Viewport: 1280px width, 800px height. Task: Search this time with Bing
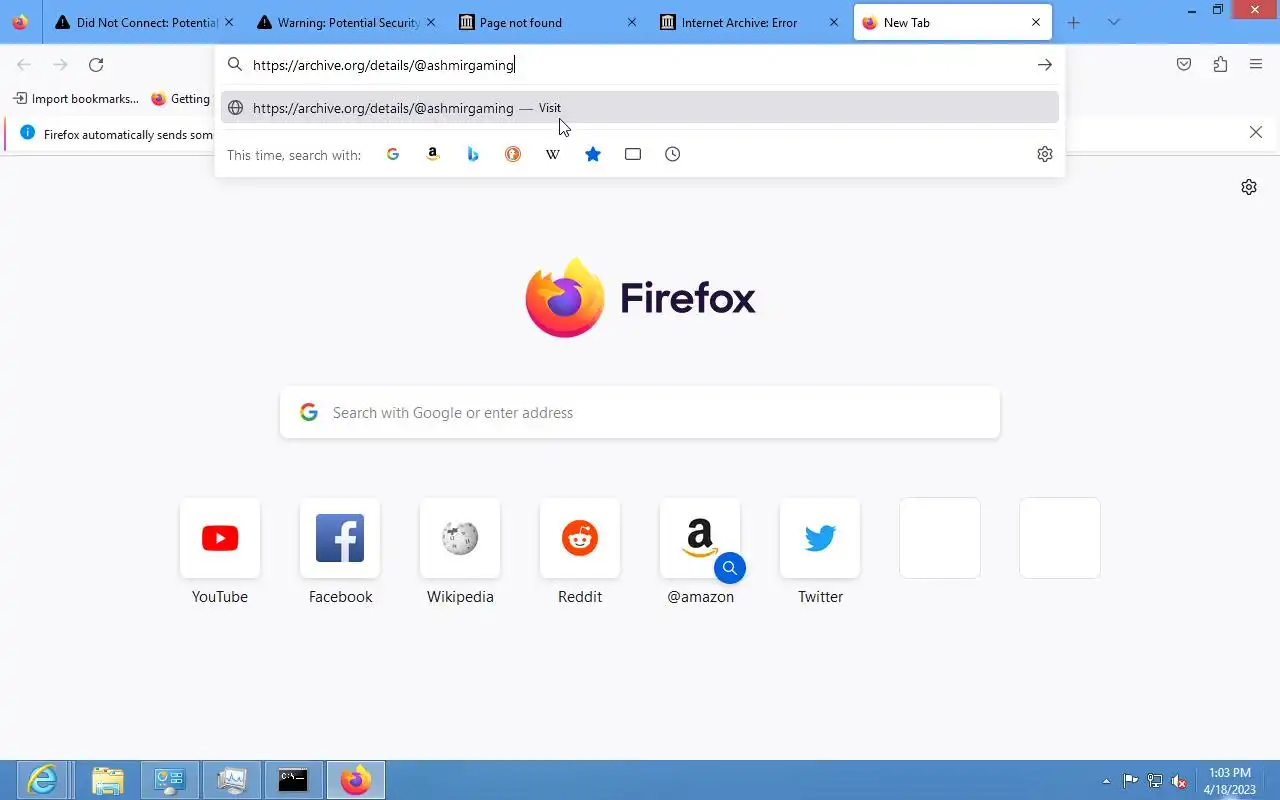click(473, 154)
